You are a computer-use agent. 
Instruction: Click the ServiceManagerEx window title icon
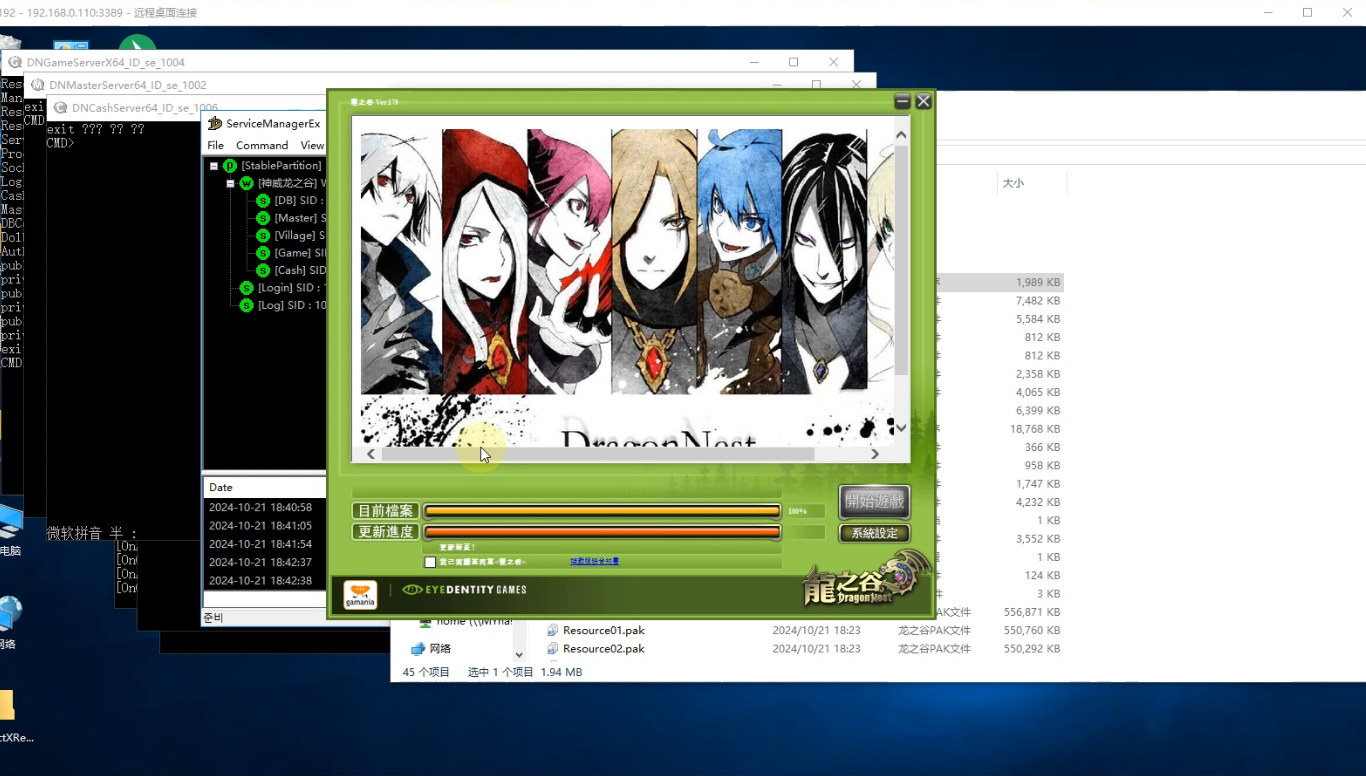214,123
